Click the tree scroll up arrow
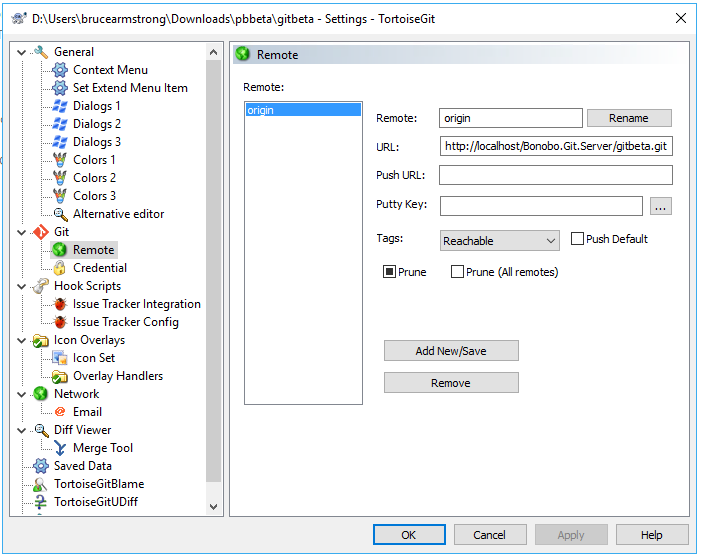This screenshot has height=560, width=702. point(214,52)
